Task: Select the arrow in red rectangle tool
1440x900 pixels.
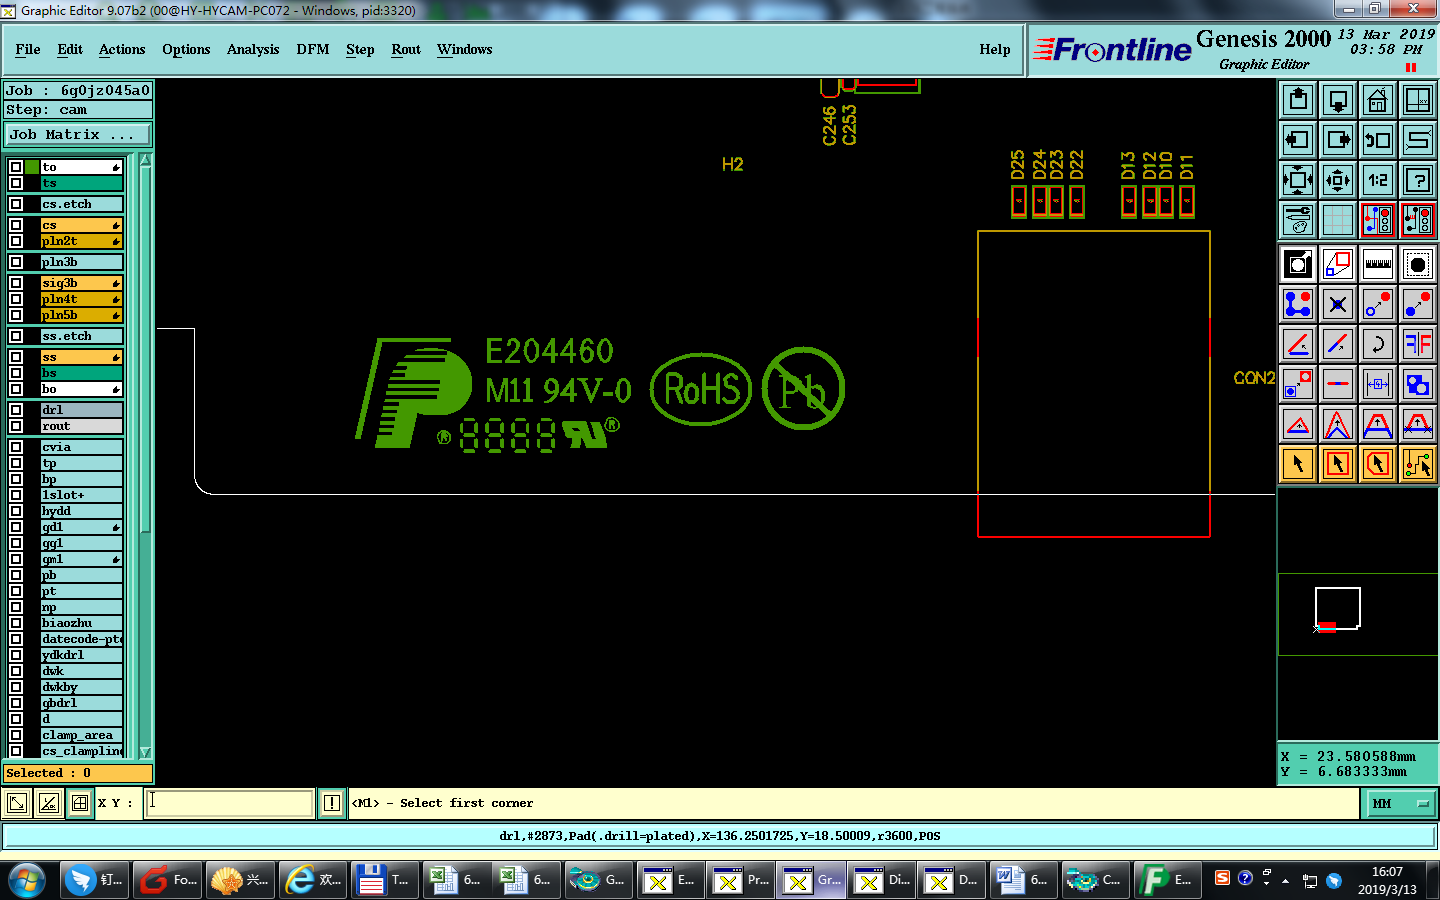Action: click(x=1338, y=464)
